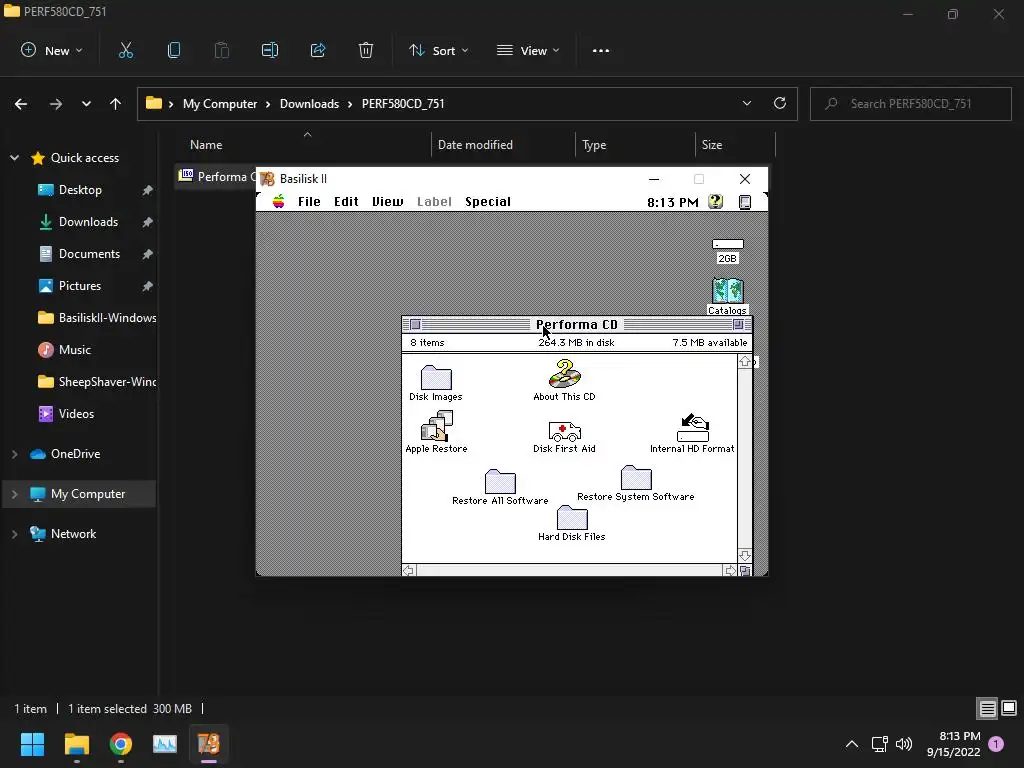
Task: Select the 2GB disk icon on Mac desktop
Action: coord(728,250)
